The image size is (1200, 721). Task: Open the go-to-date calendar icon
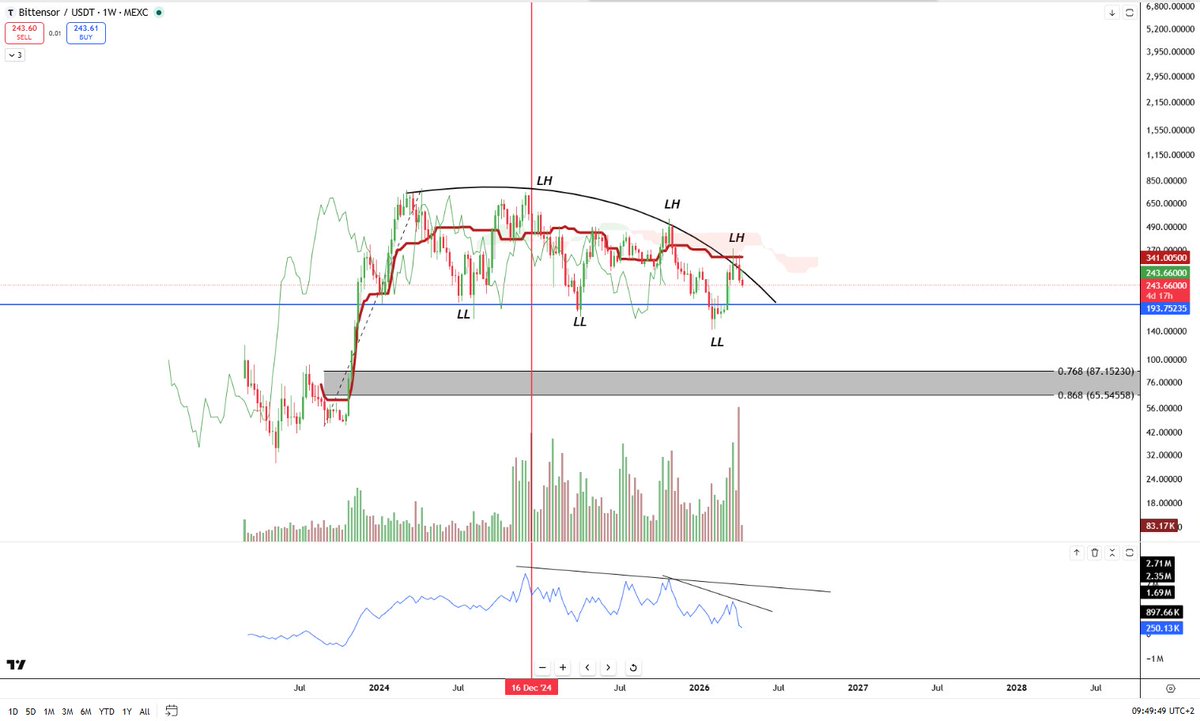171,711
